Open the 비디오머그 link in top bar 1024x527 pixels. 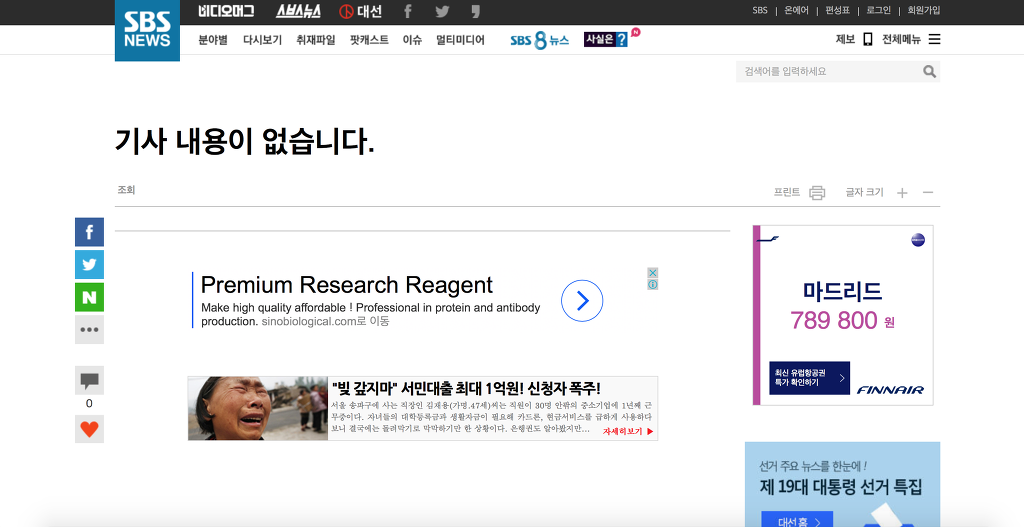click(226, 11)
